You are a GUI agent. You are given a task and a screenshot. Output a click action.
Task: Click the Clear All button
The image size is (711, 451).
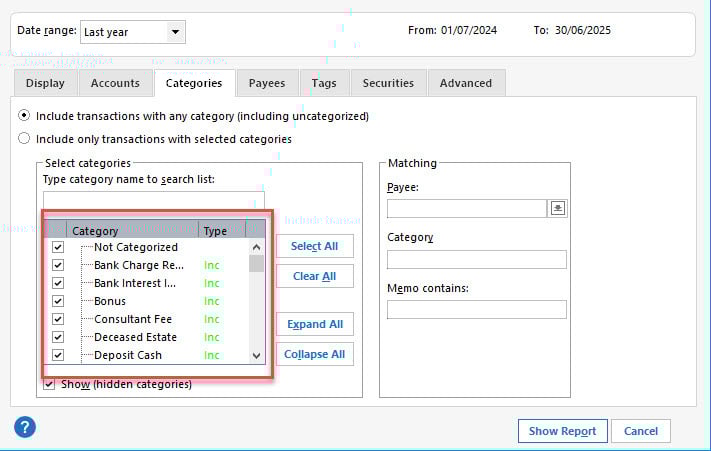[x=315, y=276]
